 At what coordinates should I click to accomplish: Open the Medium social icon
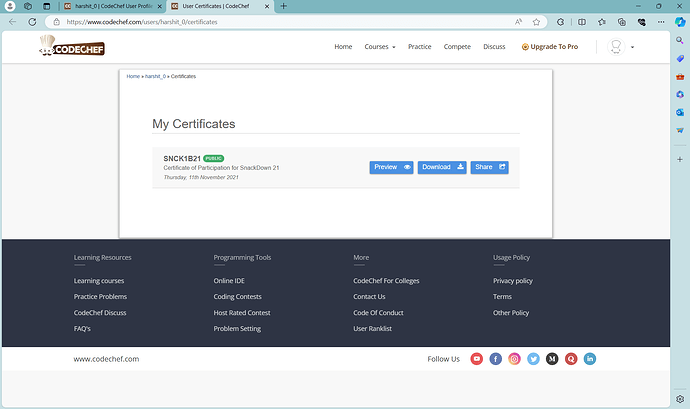tap(552, 359)
